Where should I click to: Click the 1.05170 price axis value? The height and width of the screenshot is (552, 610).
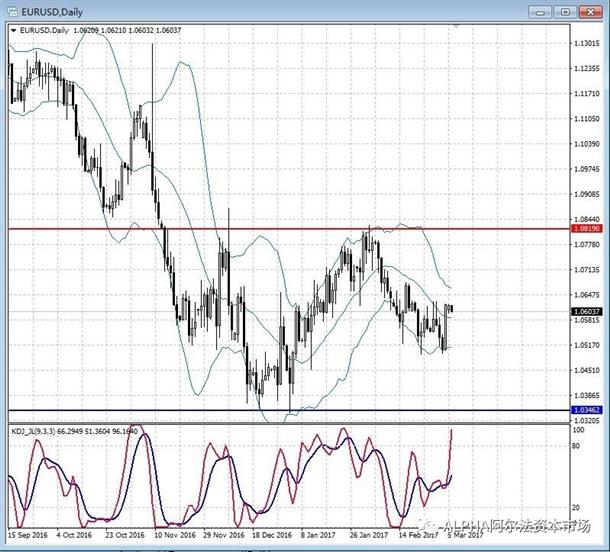tap(587, 345)
